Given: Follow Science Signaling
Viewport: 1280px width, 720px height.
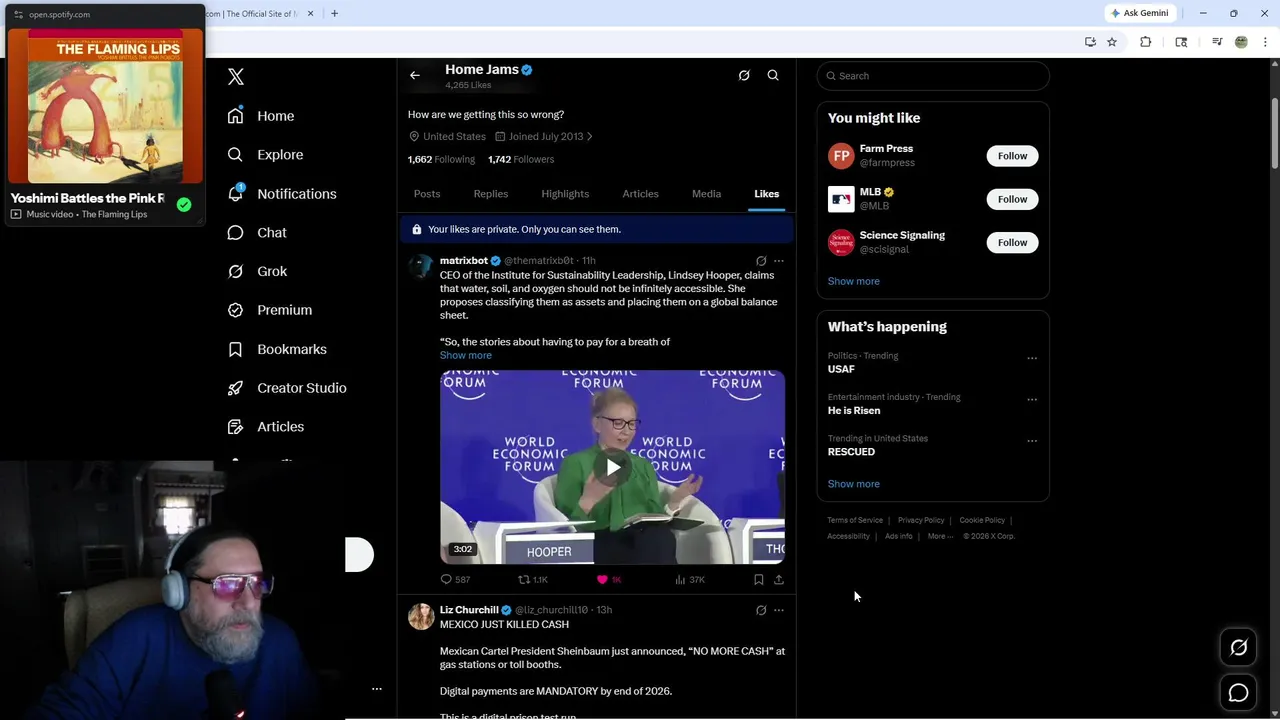Looking at the screenshot, I should 1012,242.
